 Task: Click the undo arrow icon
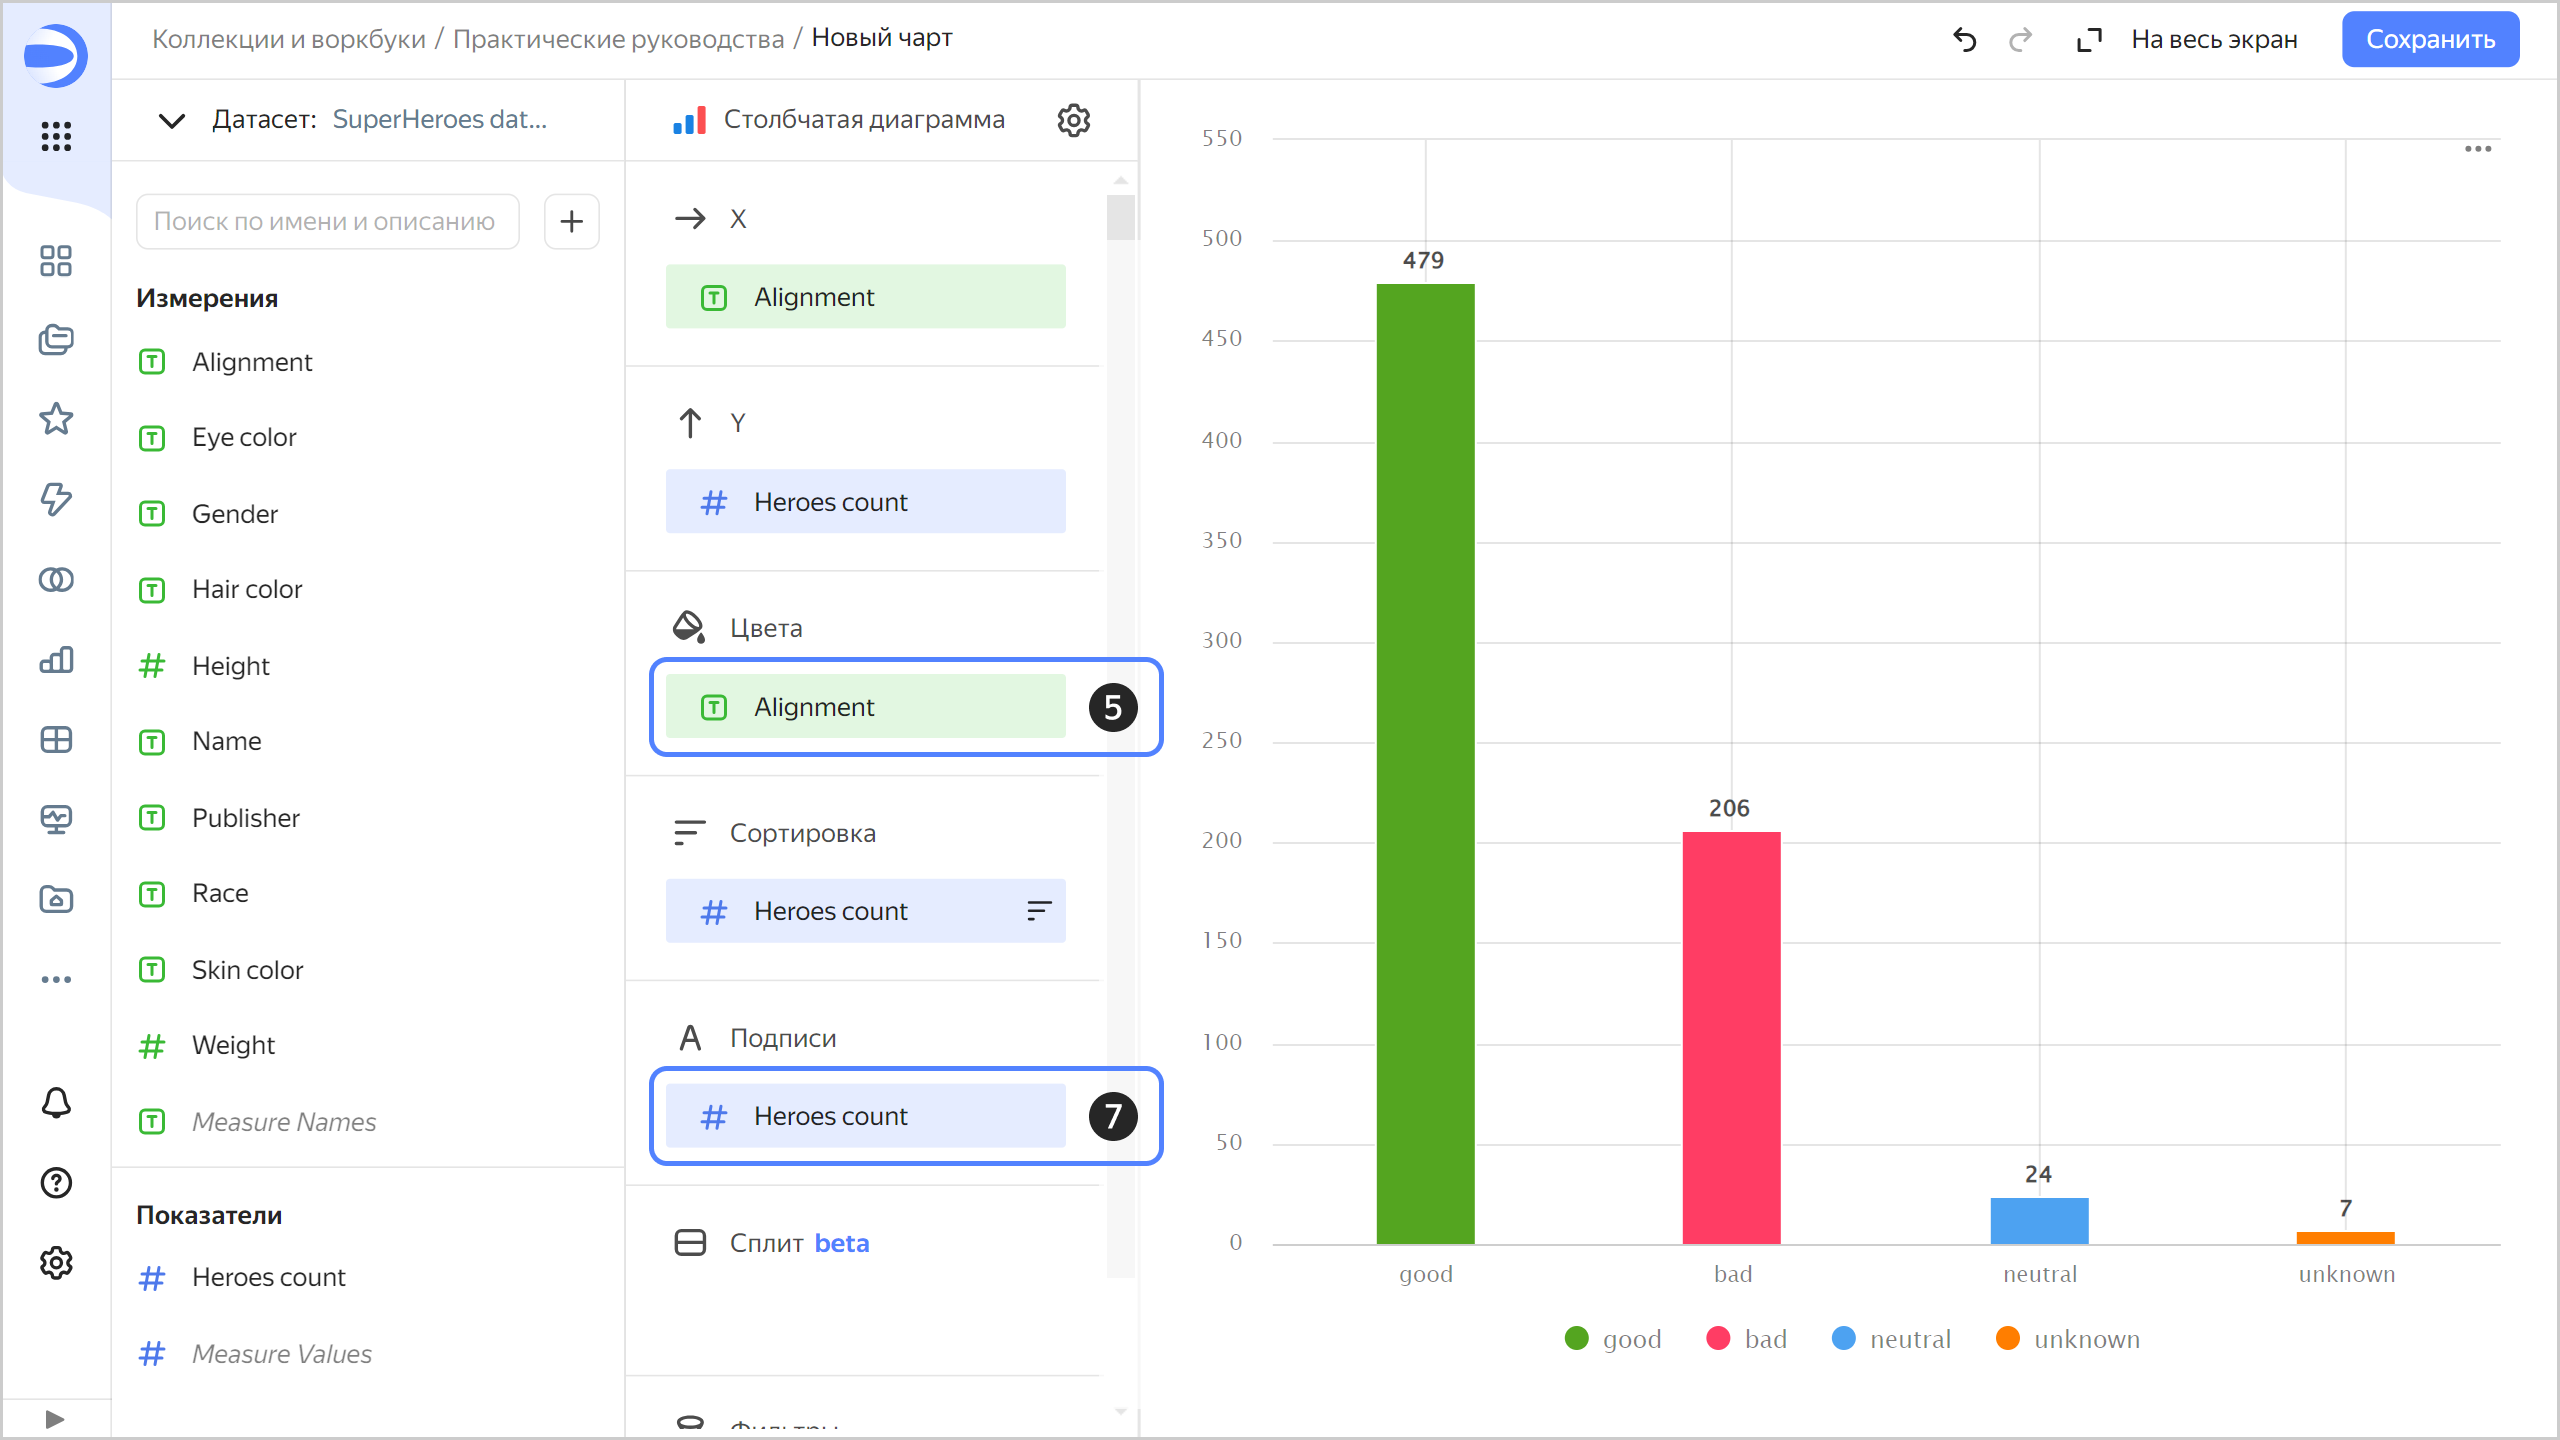1964,40
